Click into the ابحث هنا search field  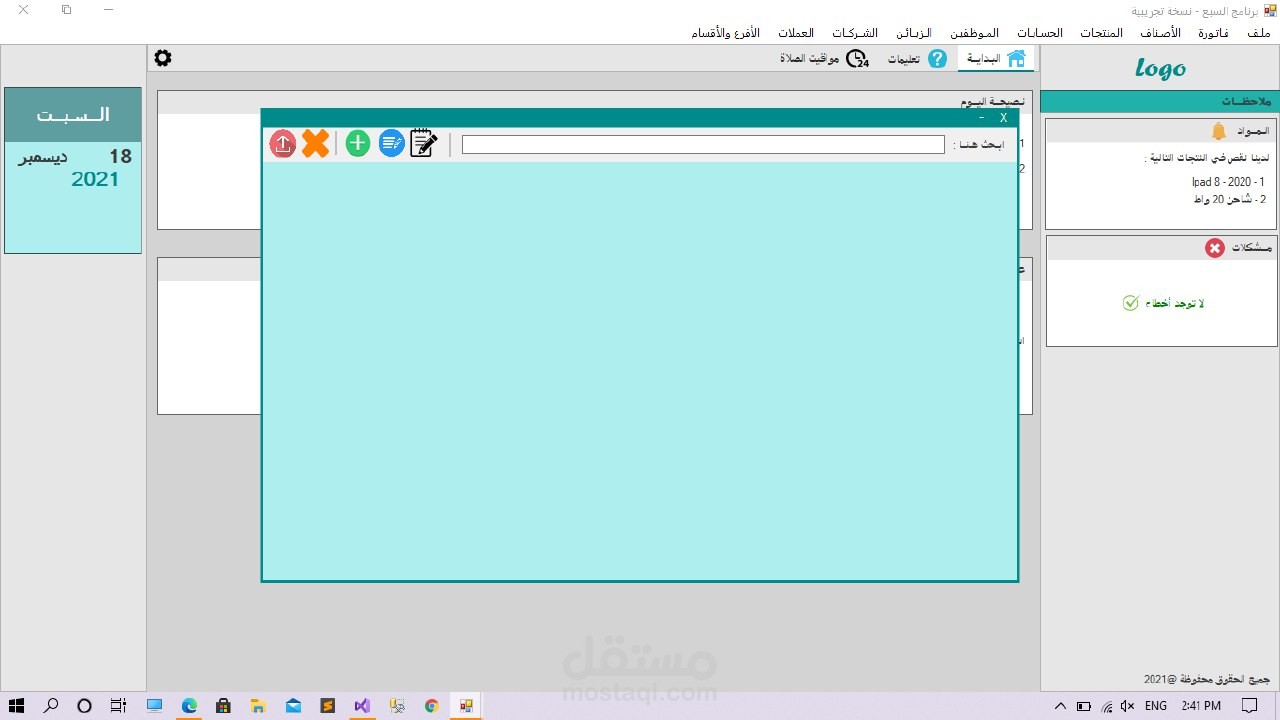point(703,145)
